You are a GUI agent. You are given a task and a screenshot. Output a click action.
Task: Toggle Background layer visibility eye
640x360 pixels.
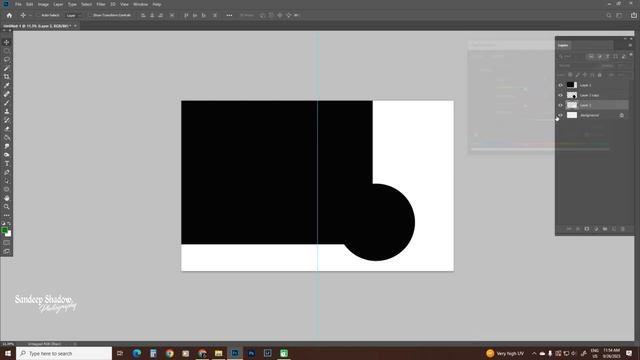coord(560,115)
